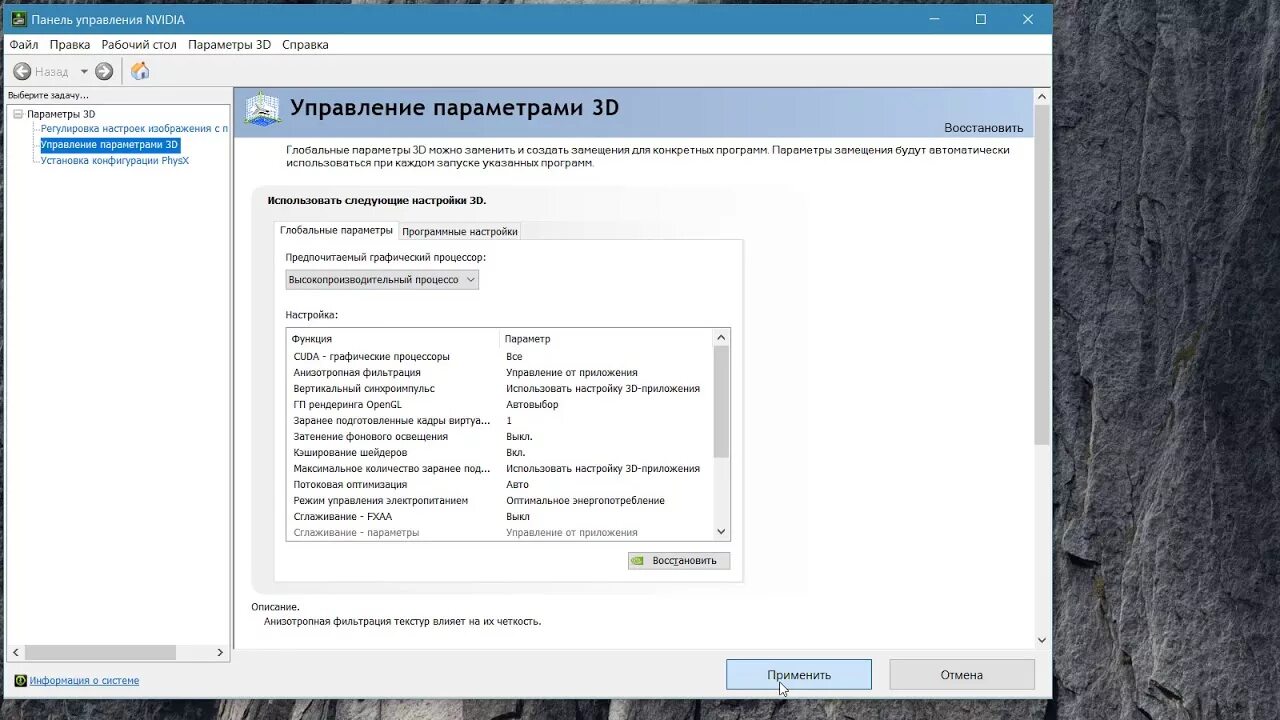This screenshot has height=720, width=1280.
Task: Click the Back arrow icon in toolbar
Action: [22, 71]
